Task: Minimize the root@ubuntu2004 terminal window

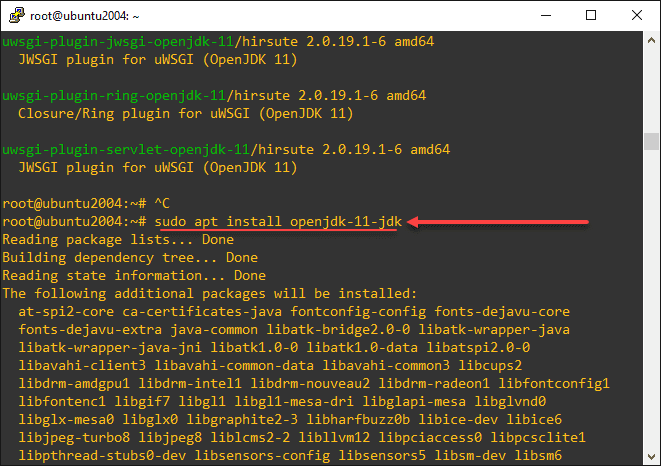Action: [546, 16]
